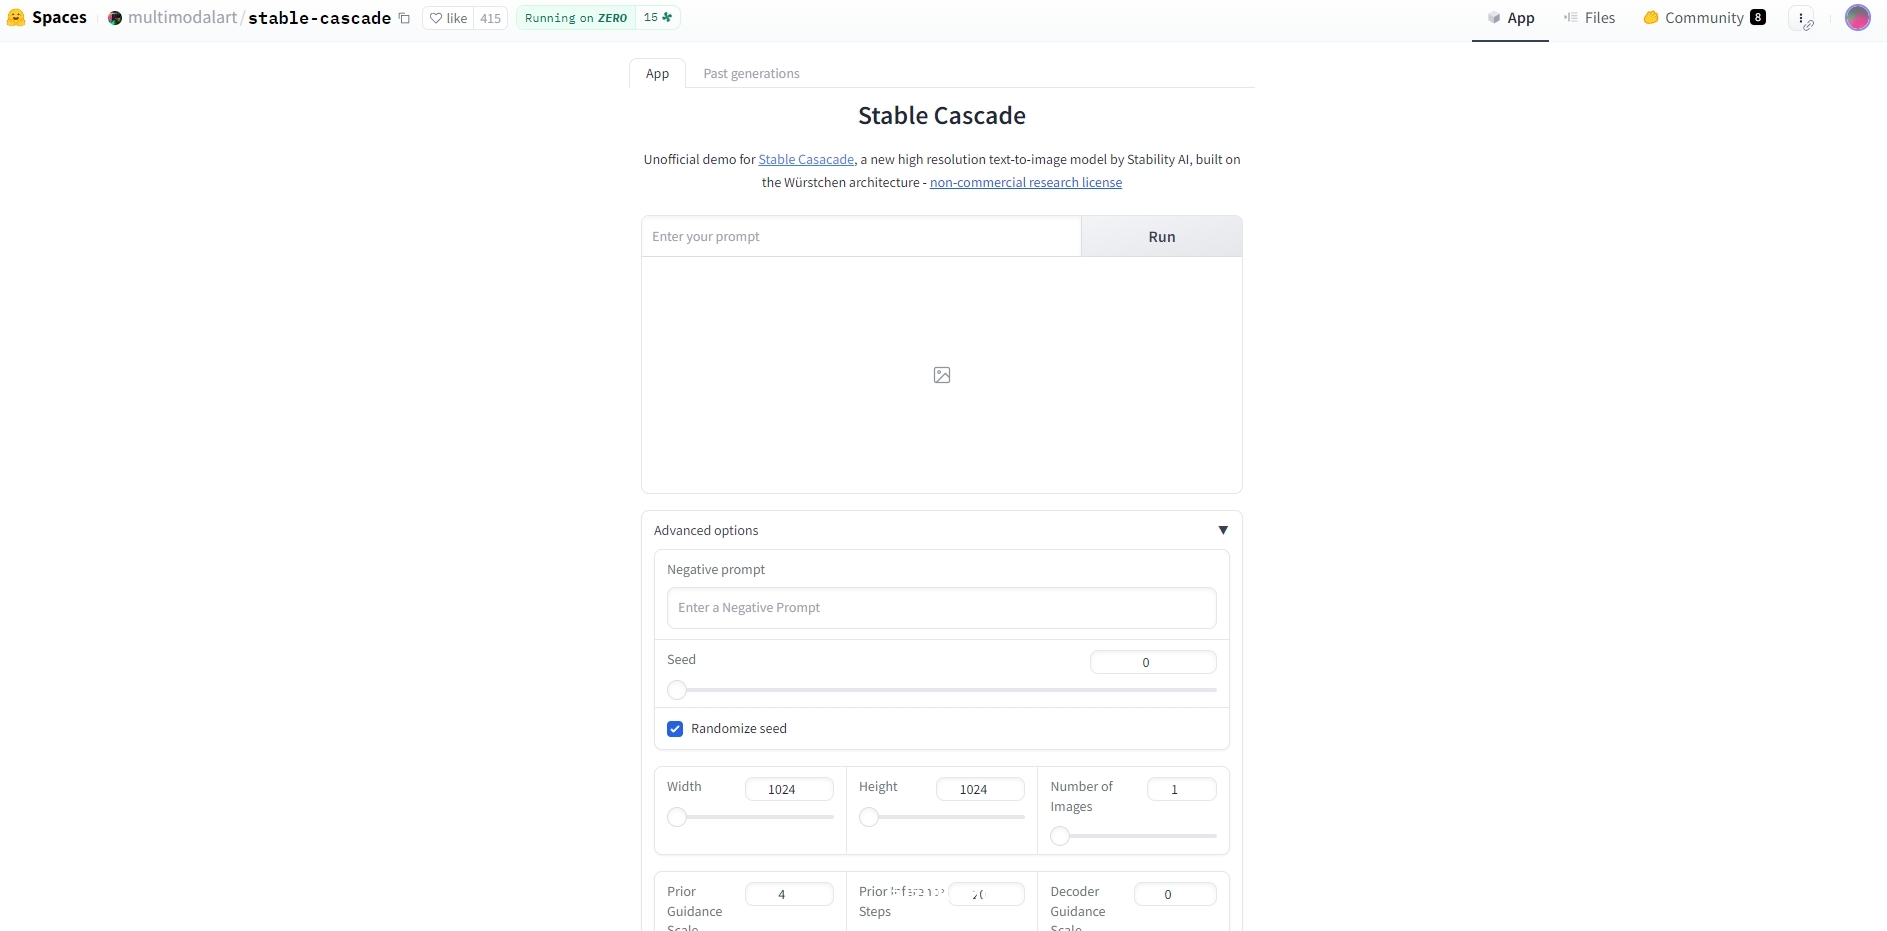1887x931 pixels.
Task: Click the Seed slider handle
Action: point(677,690)
